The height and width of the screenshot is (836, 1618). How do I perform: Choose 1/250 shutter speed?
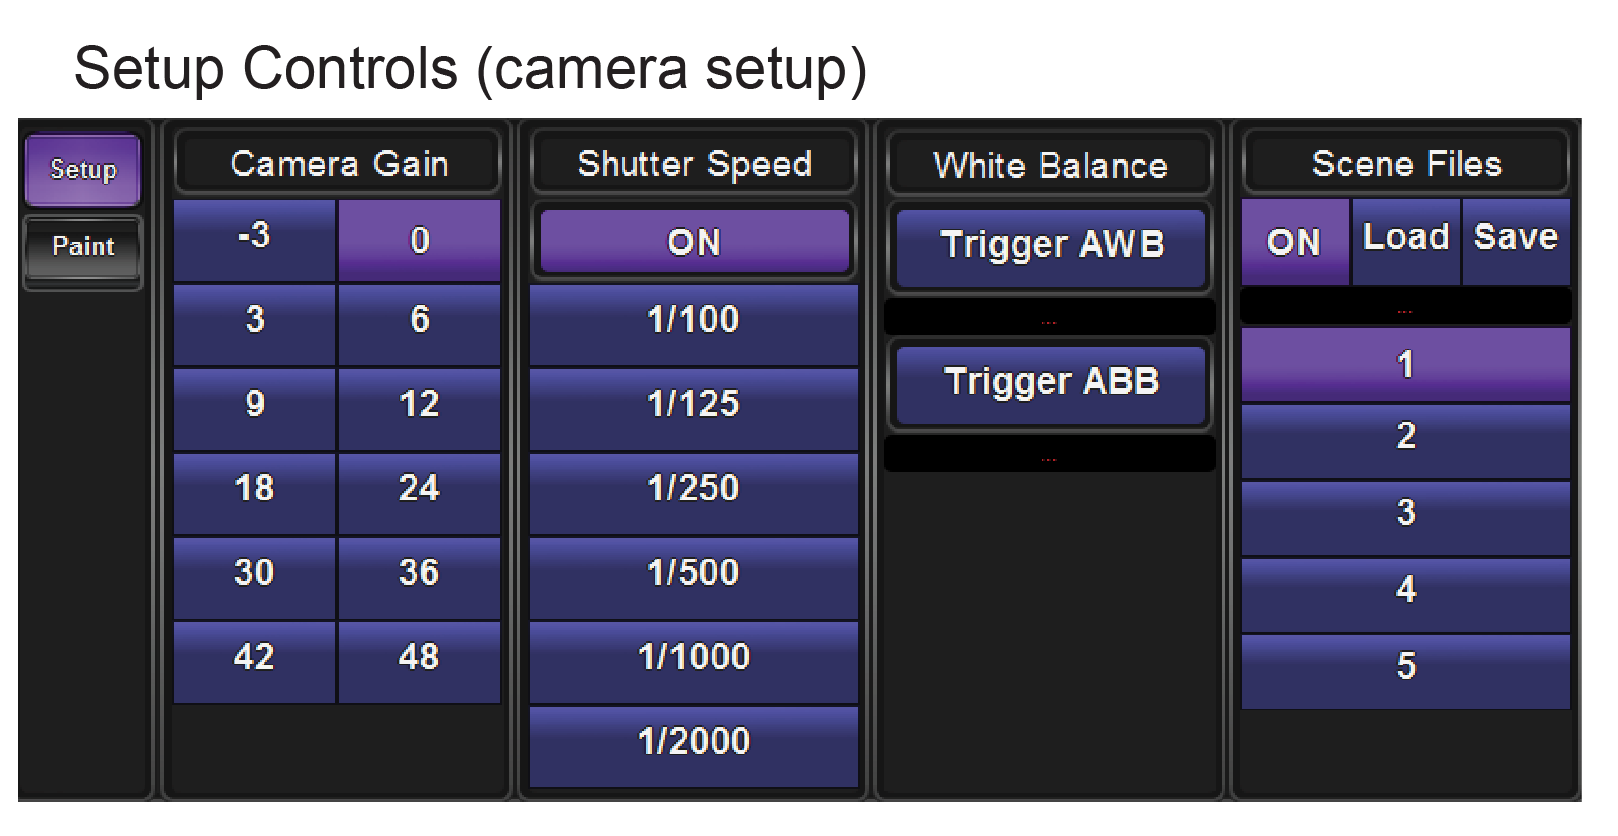pos(694,489)
